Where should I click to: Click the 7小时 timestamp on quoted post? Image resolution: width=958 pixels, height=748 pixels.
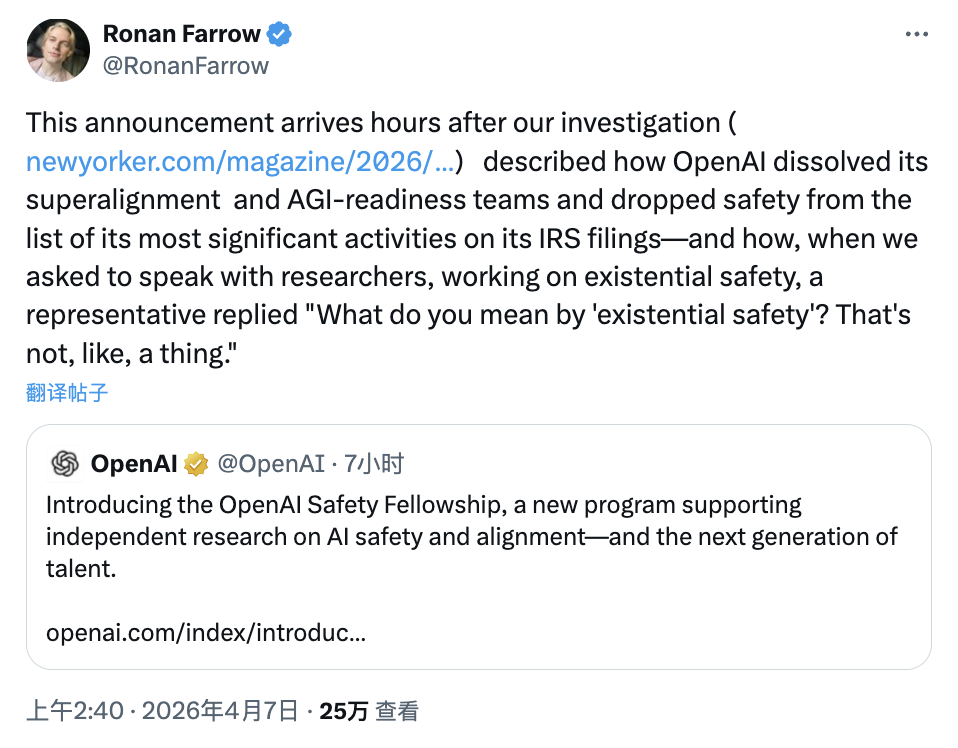click(373, 464)
